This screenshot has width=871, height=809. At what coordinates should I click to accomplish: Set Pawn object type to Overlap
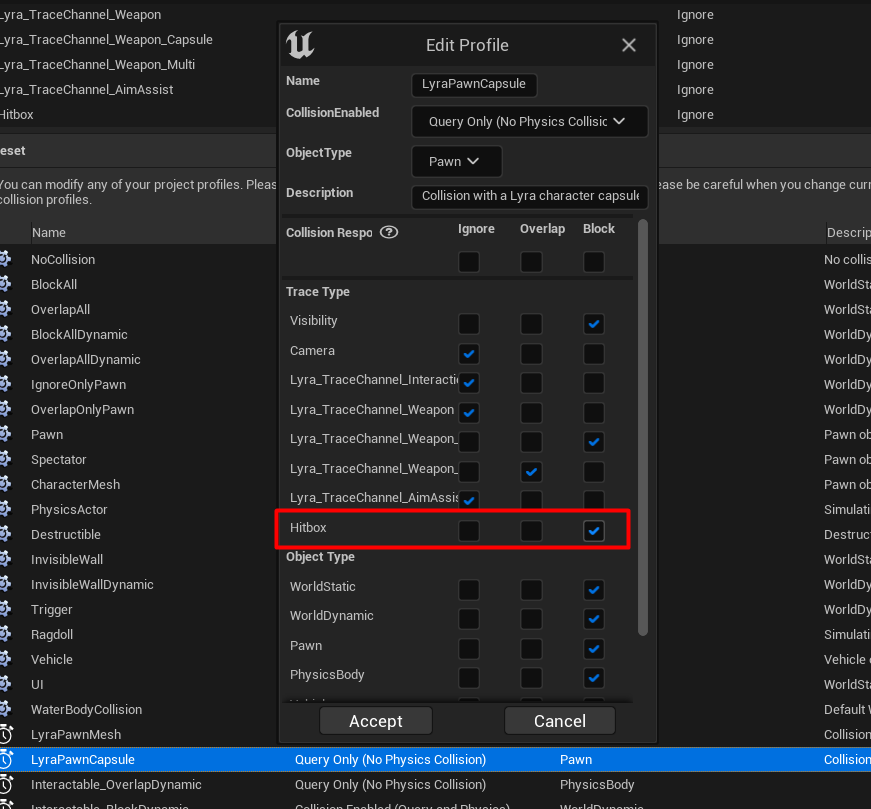tap(531, 648)
